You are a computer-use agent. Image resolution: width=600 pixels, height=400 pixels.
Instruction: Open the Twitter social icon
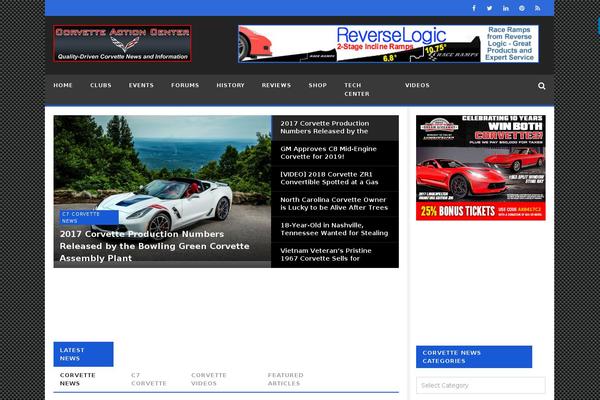tap(489, 8)
